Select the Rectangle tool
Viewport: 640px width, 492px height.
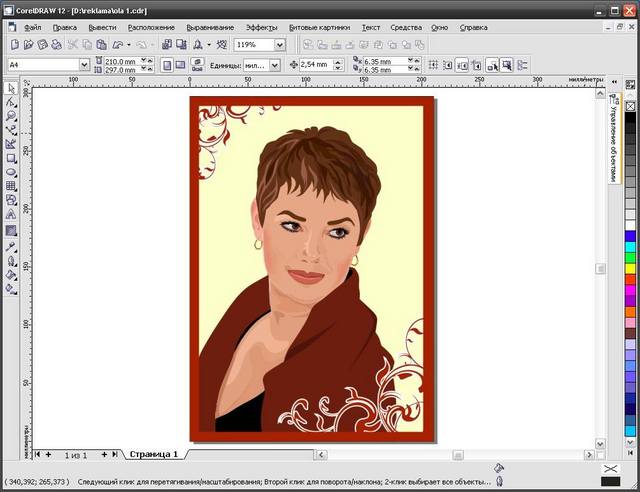(11, 158)
